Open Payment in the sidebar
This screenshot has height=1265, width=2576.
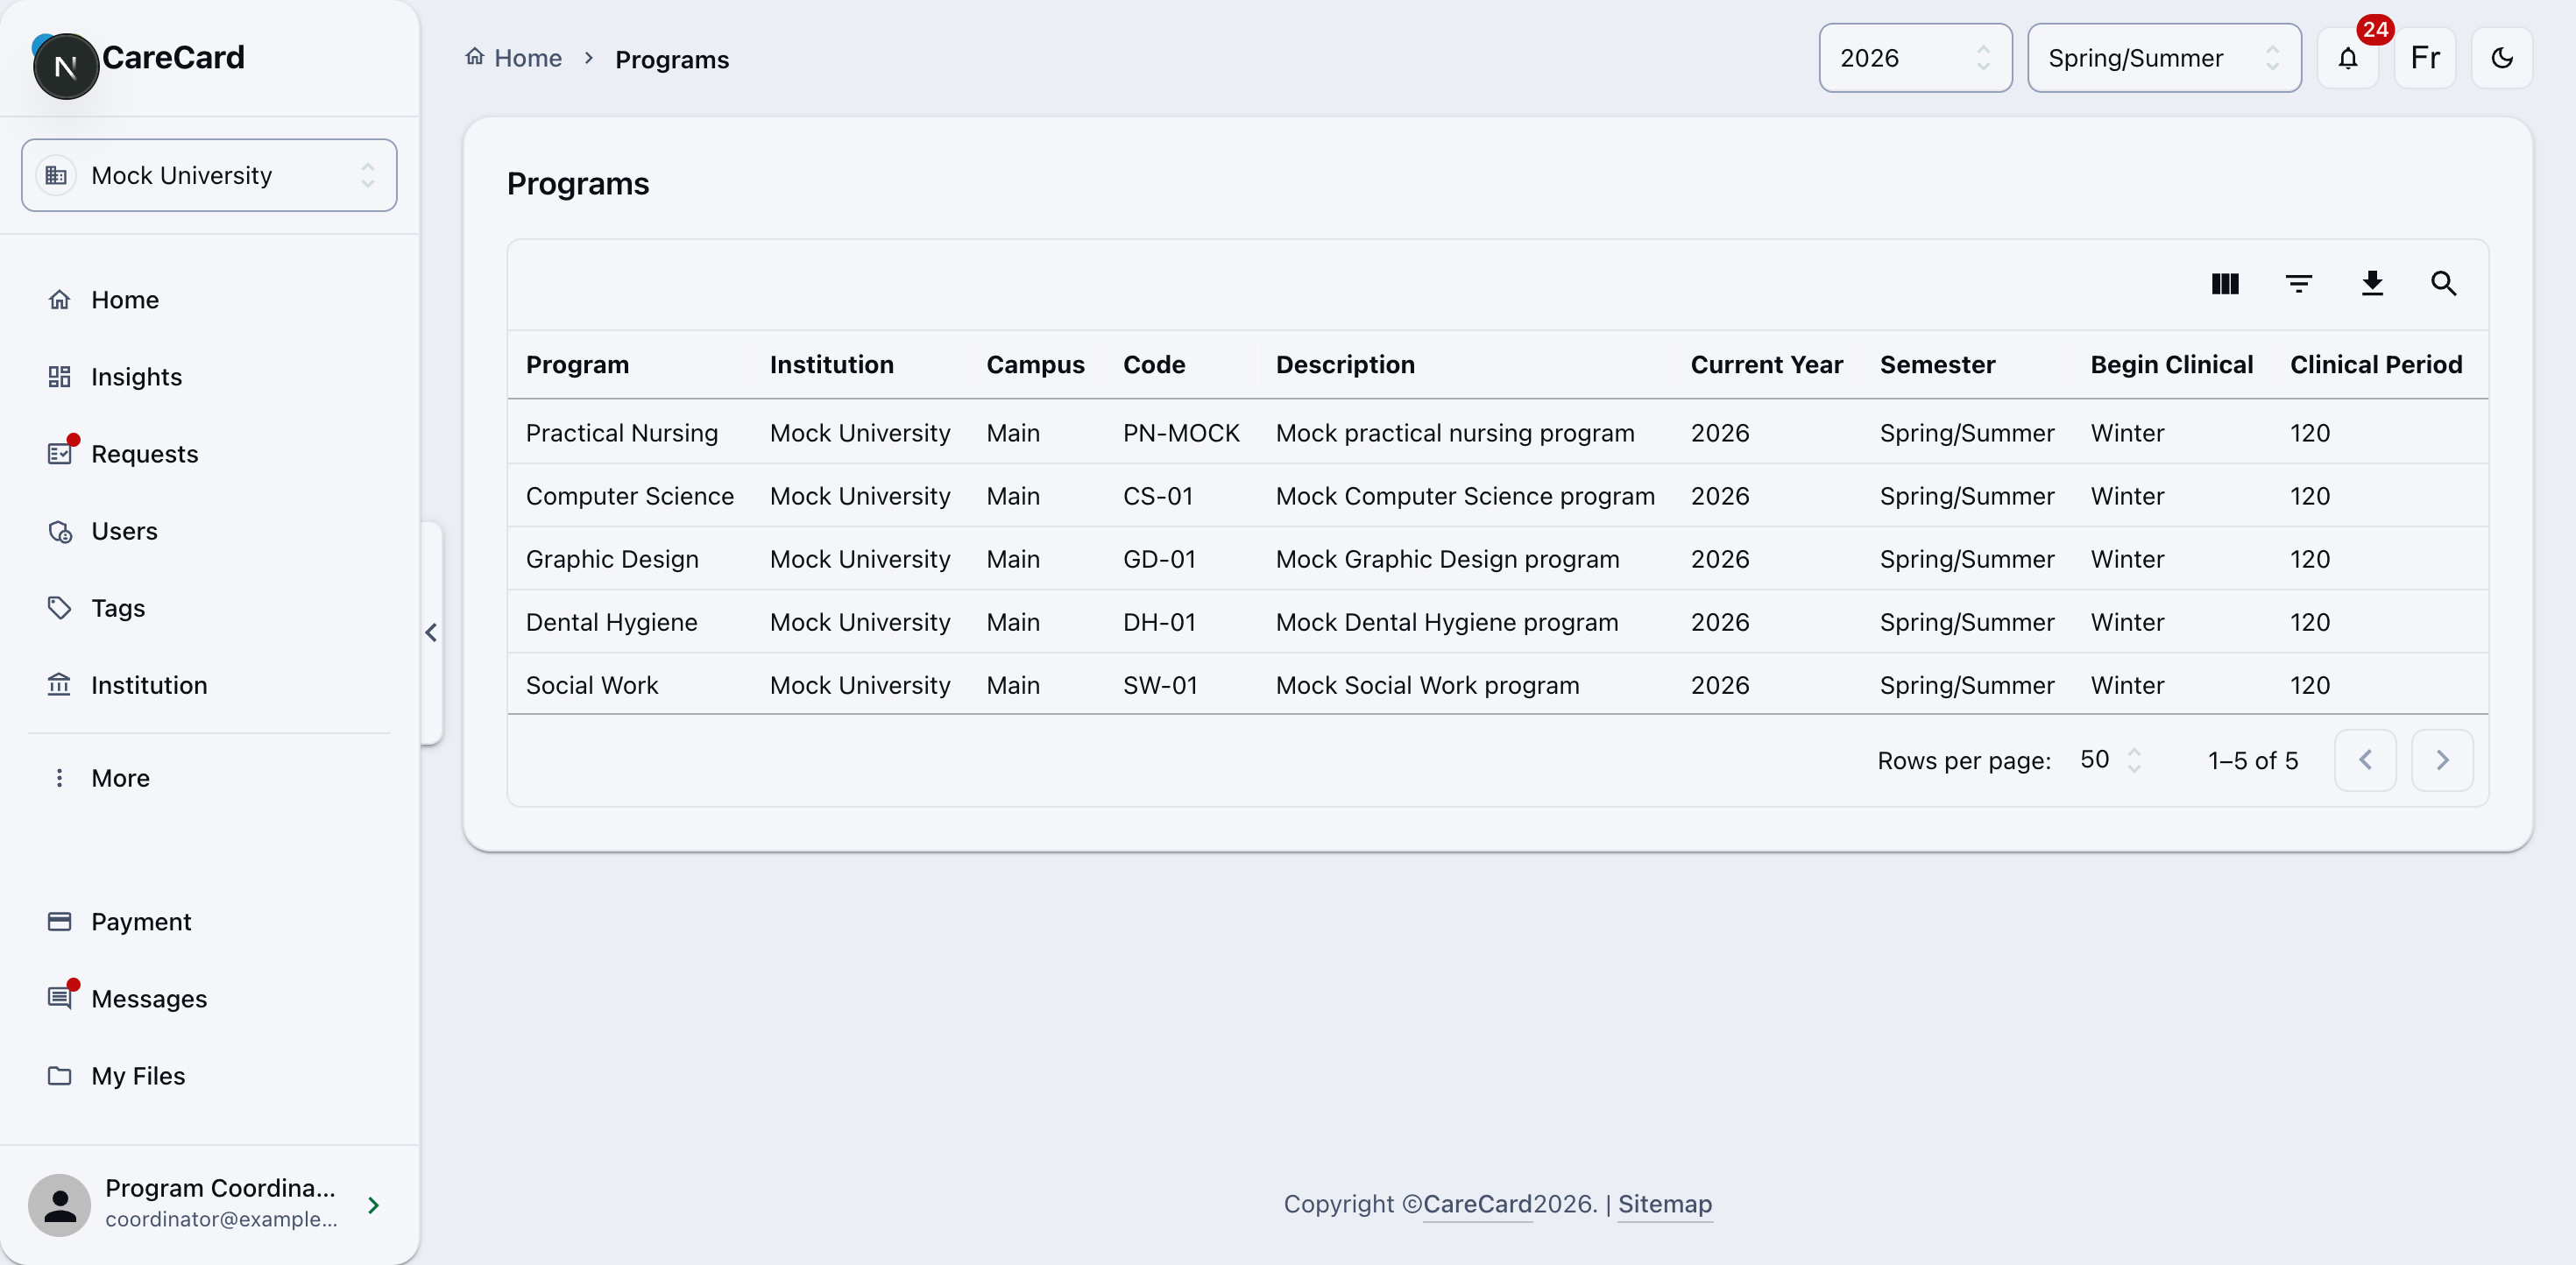(x=209, y=922)
